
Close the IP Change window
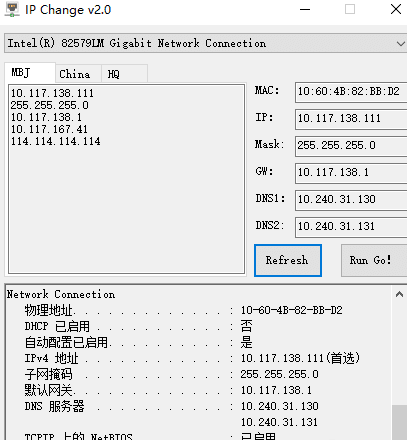[x=396, y=9]
